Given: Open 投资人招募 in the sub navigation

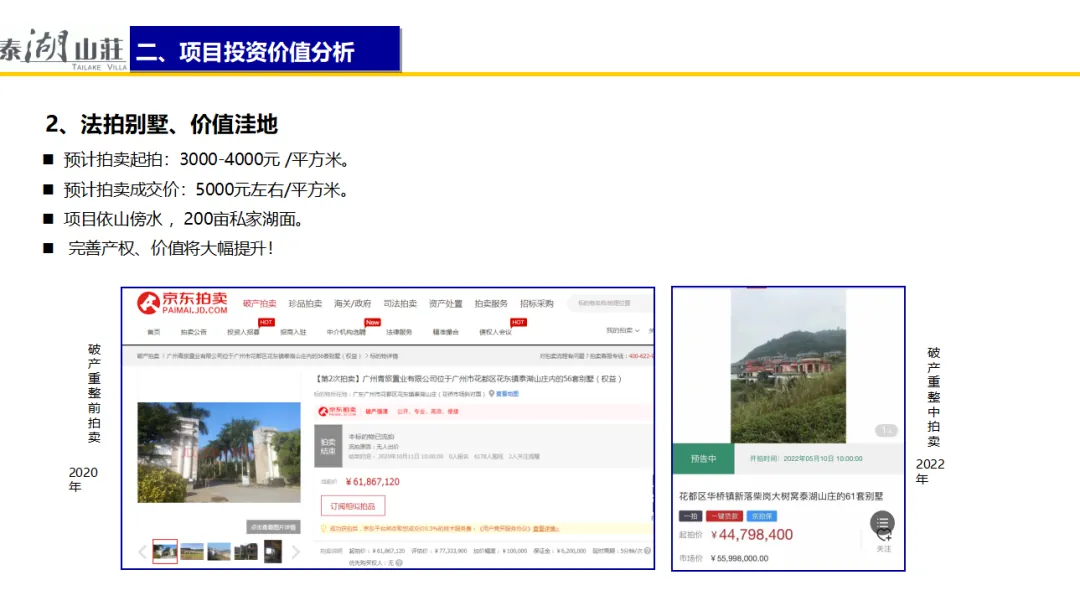Looking at the screenshot, I should click(x=243, y=333).
